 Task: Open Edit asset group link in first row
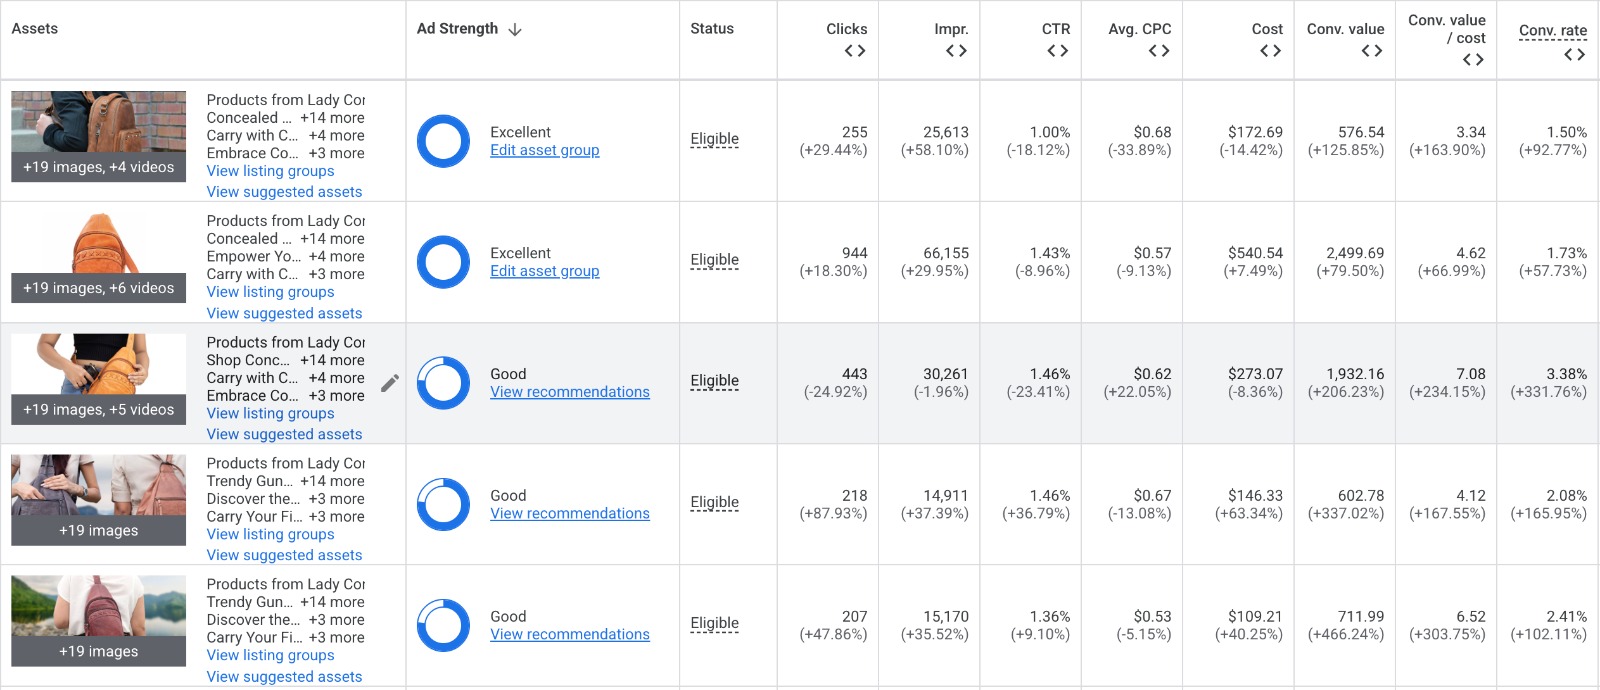[x=545, y=150]
